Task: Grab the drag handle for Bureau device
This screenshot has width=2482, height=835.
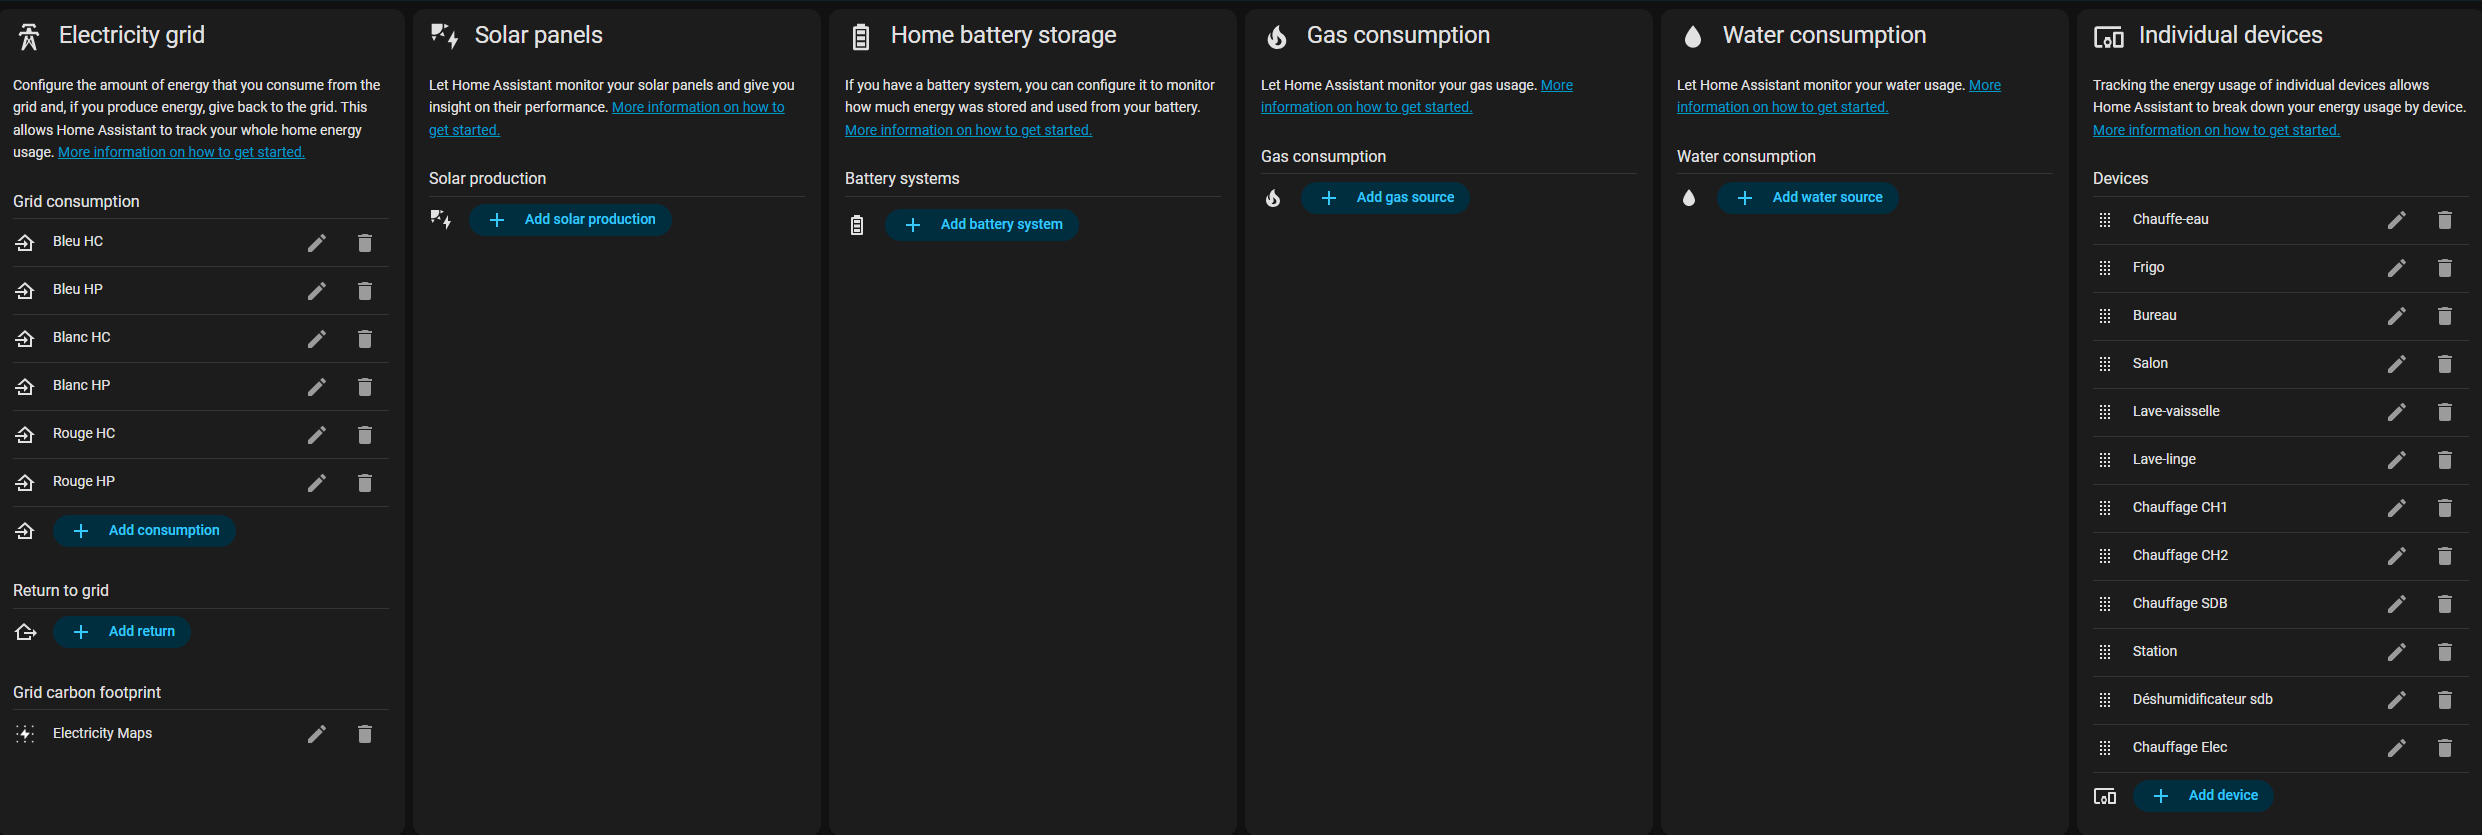Action: click(x=2105, y=316)
